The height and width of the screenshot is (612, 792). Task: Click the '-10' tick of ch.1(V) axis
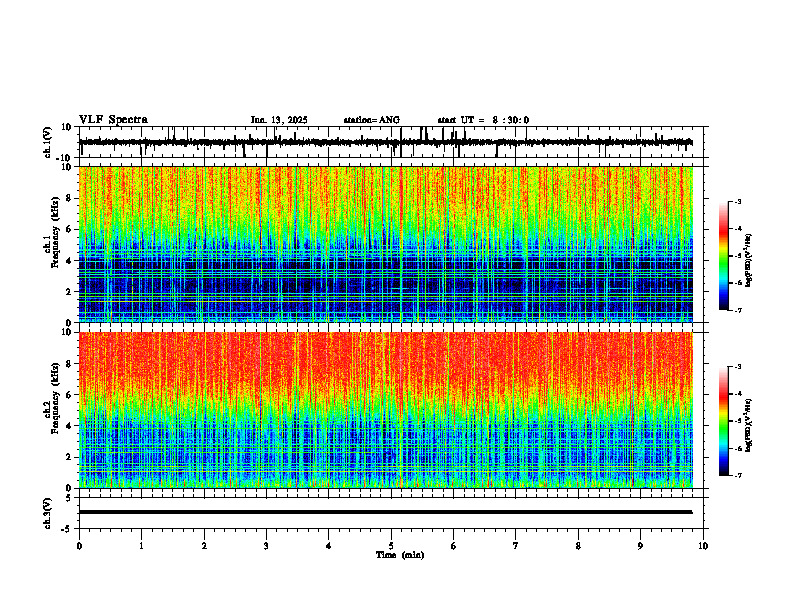click(x=65, y=158)
